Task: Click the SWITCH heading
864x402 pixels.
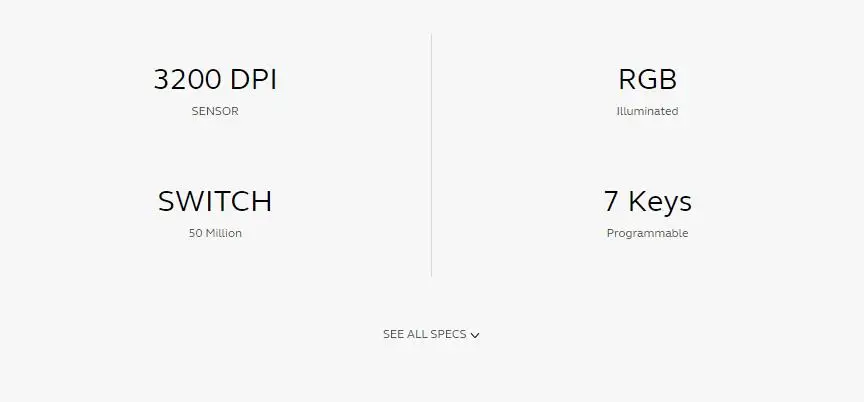Action: click(215, 201)
